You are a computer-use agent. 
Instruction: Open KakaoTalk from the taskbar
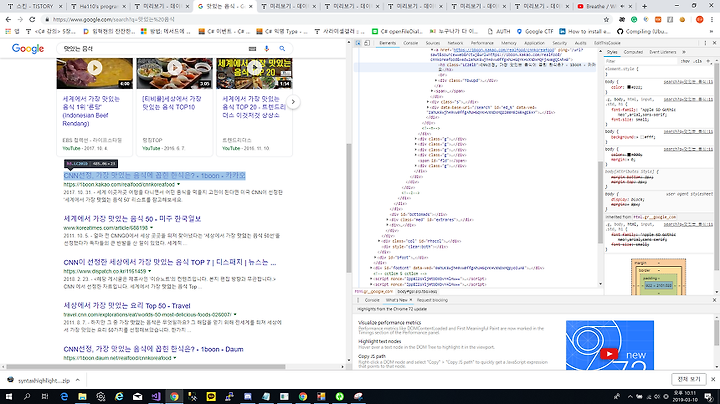[x=211, y=396]
